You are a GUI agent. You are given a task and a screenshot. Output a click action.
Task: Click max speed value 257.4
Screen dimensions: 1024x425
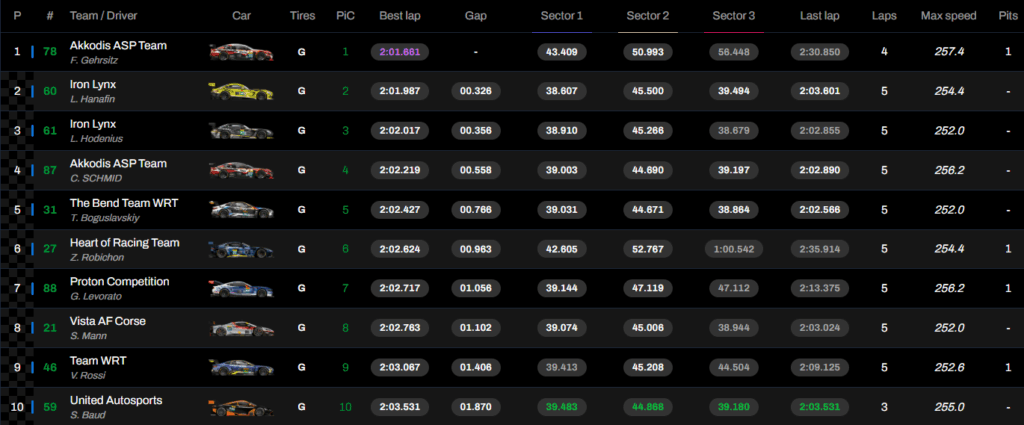click(x=949, y=52)
